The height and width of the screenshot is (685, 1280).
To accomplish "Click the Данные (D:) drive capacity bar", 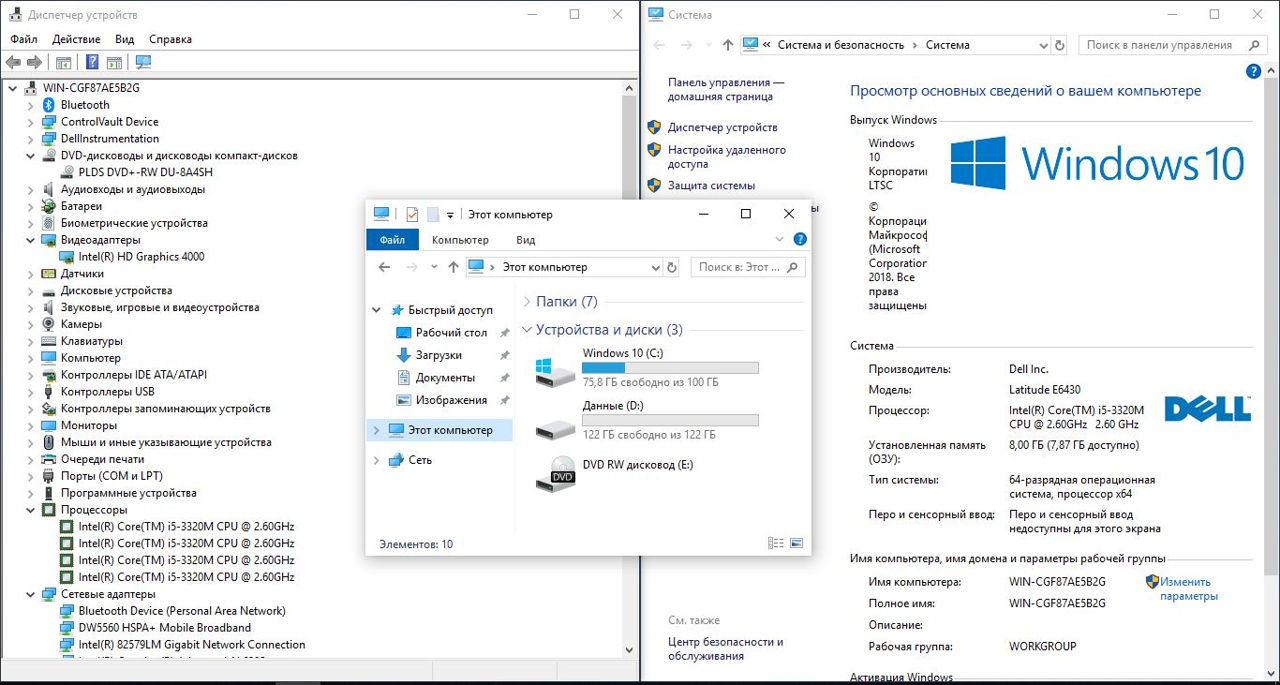I will (670, 420).
